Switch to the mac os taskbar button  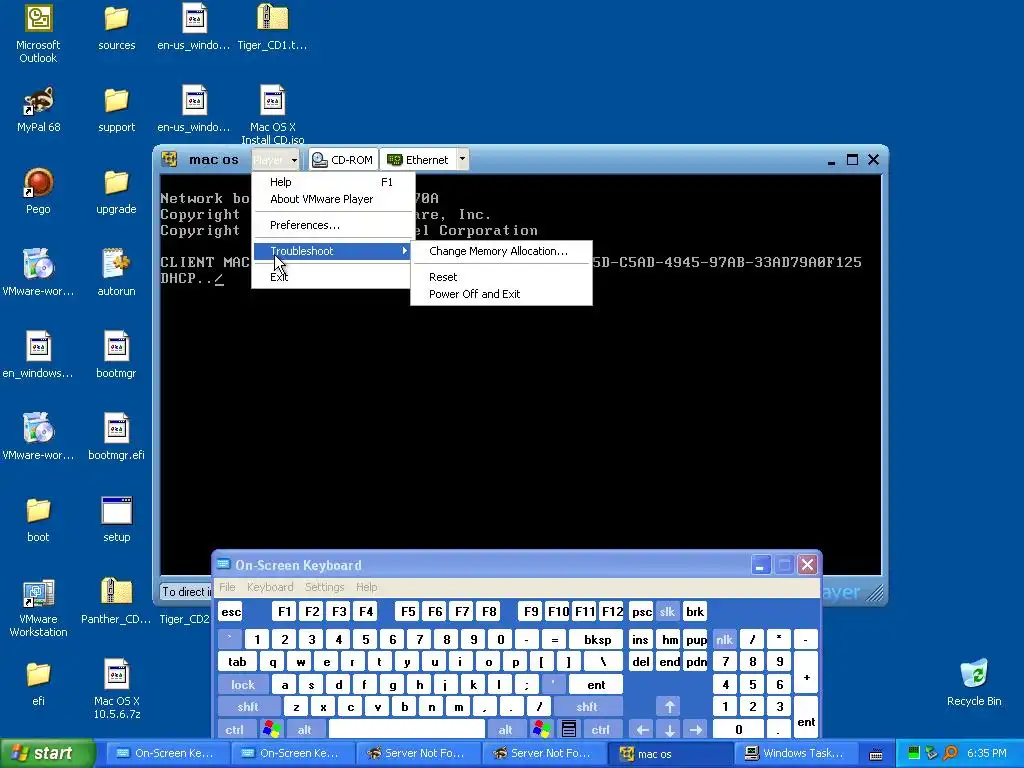(x=670, y=754)
